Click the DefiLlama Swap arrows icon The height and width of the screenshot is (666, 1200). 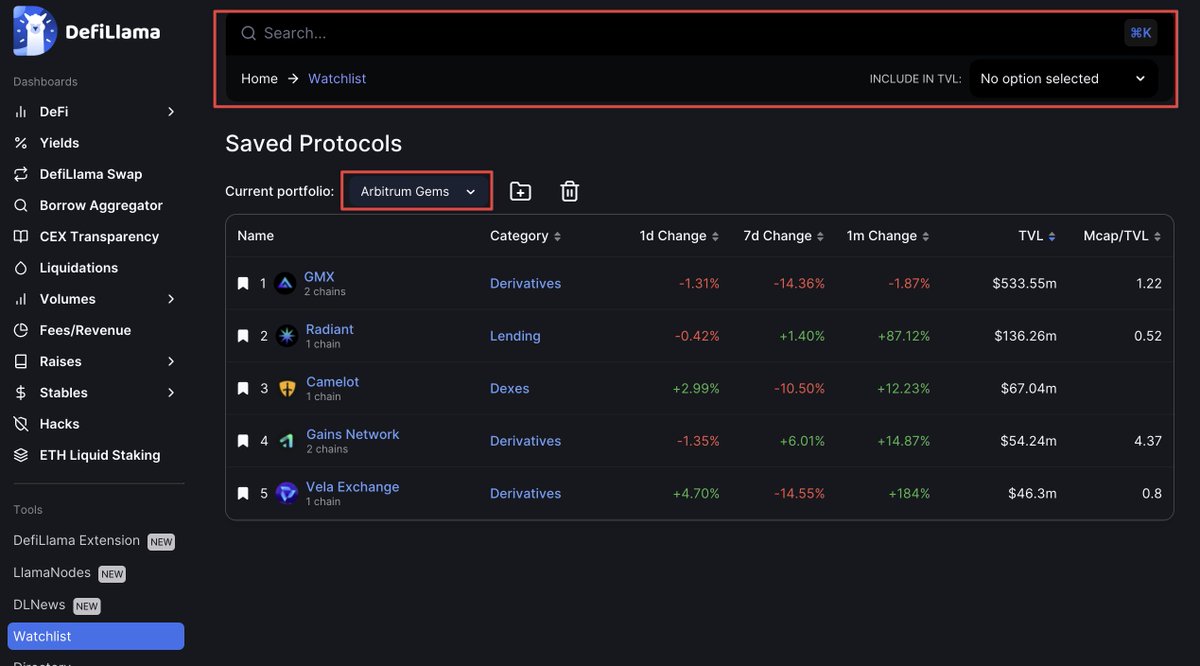point(20,174)
